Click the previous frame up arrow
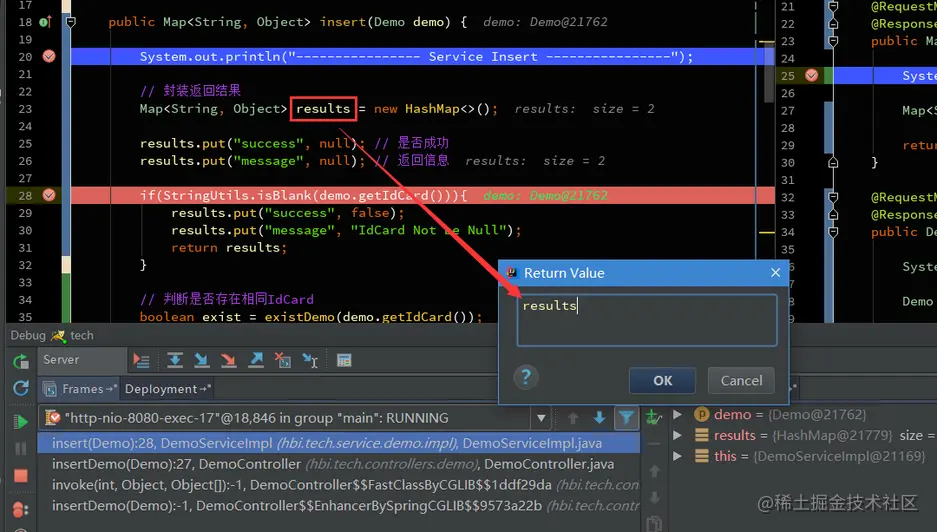This screenshot has height=532, width=937. click(x=572, y=418)
